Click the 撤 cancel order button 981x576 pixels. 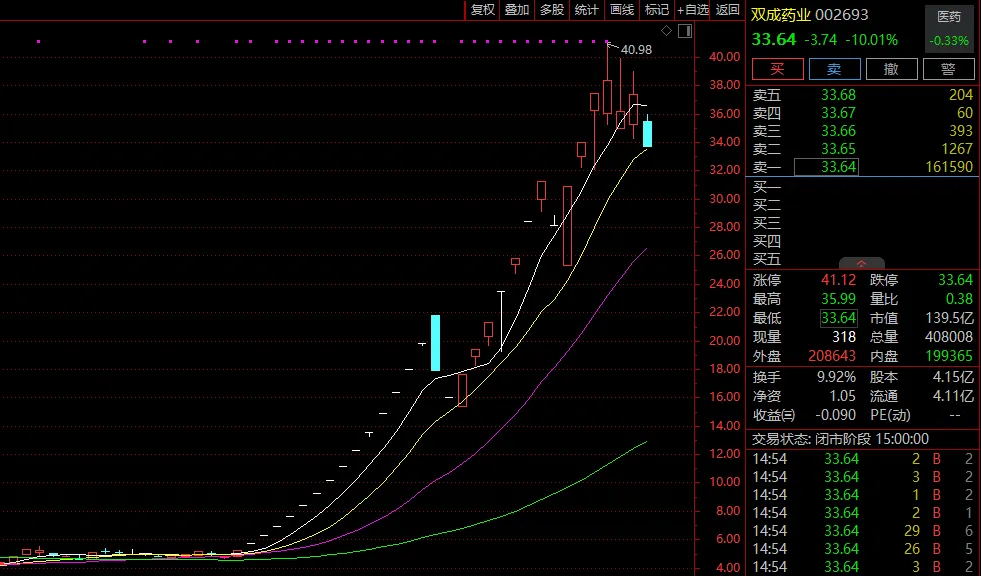892,69
